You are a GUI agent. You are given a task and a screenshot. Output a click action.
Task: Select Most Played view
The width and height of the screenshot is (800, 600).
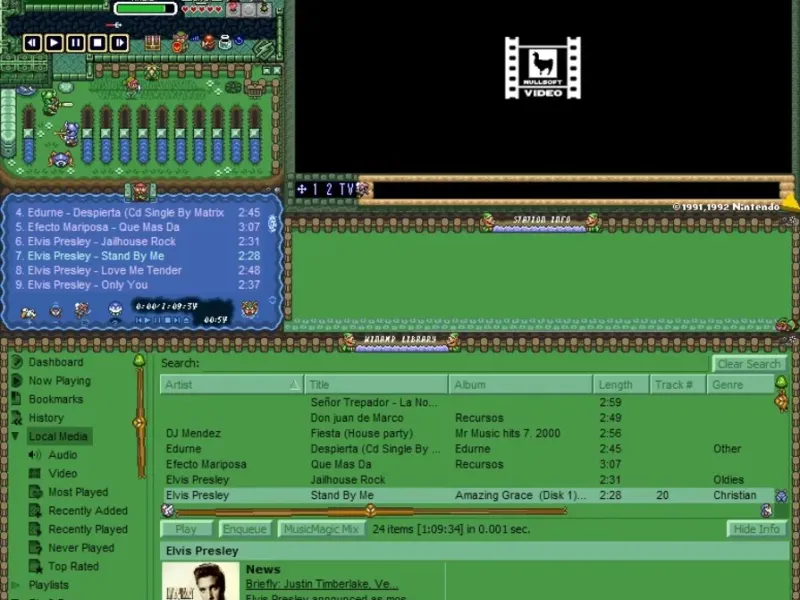coord(78,492)
